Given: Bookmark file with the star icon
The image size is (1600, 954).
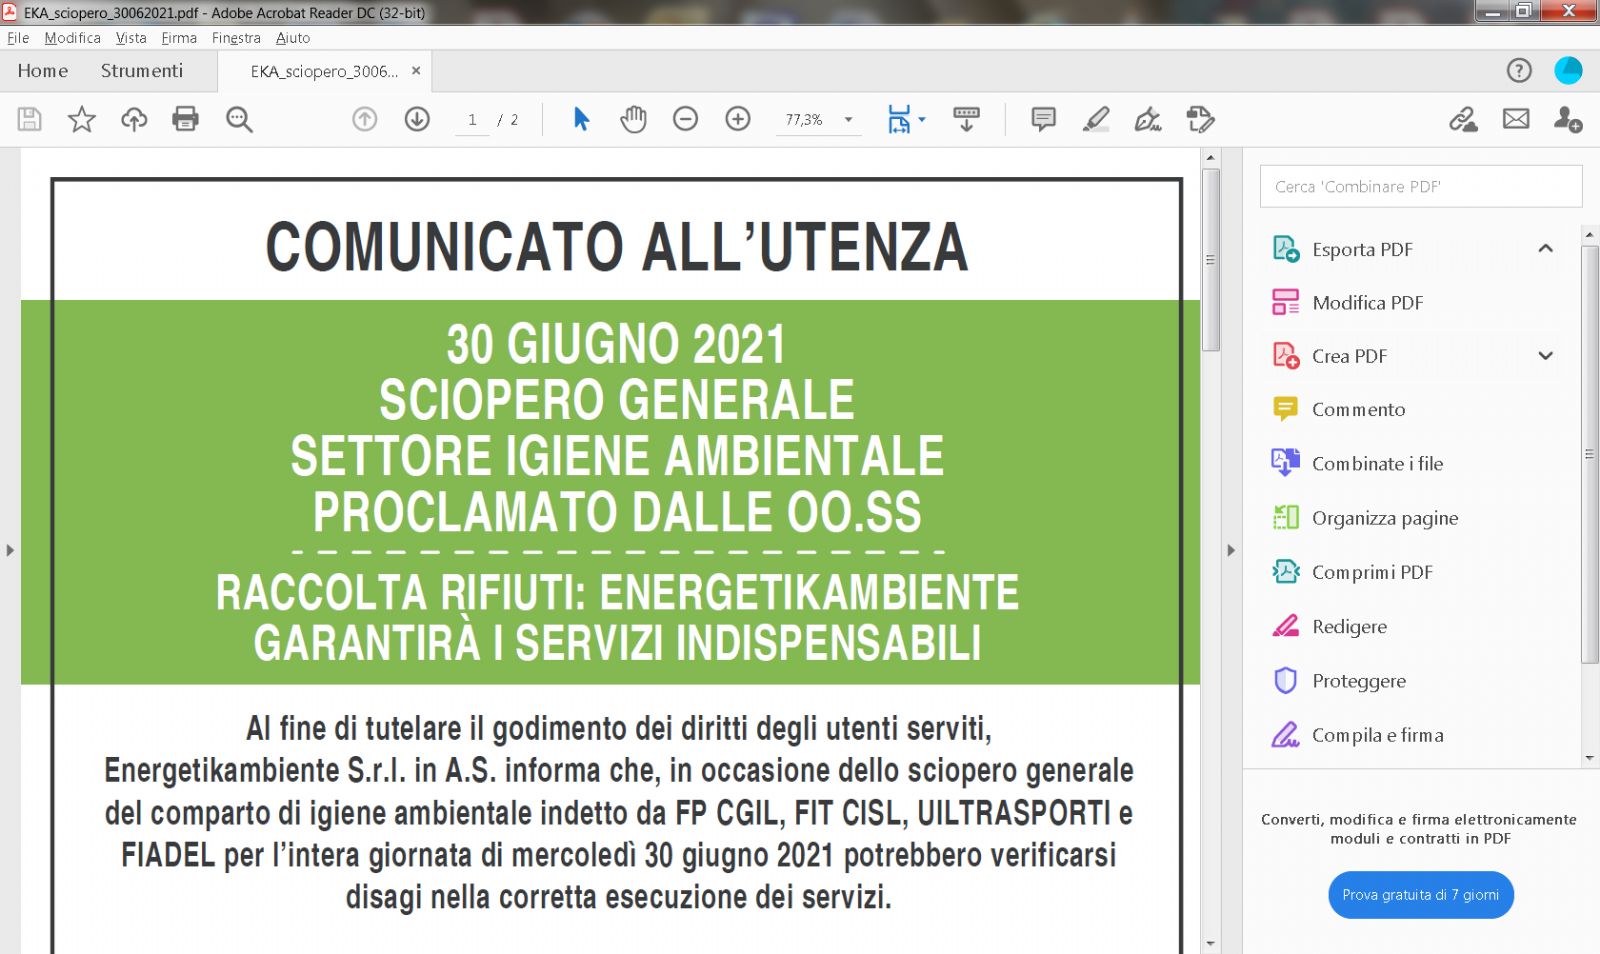Looking at the screenshot, I should (x=81, y=119).
